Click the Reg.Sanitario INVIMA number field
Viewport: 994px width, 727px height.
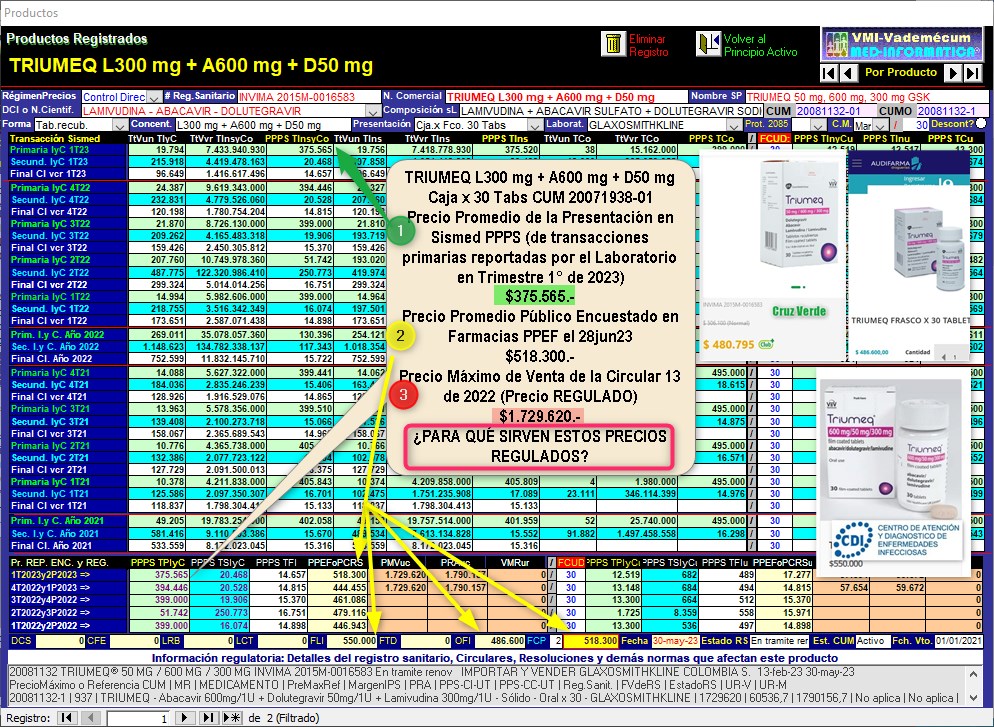(308, 97)
